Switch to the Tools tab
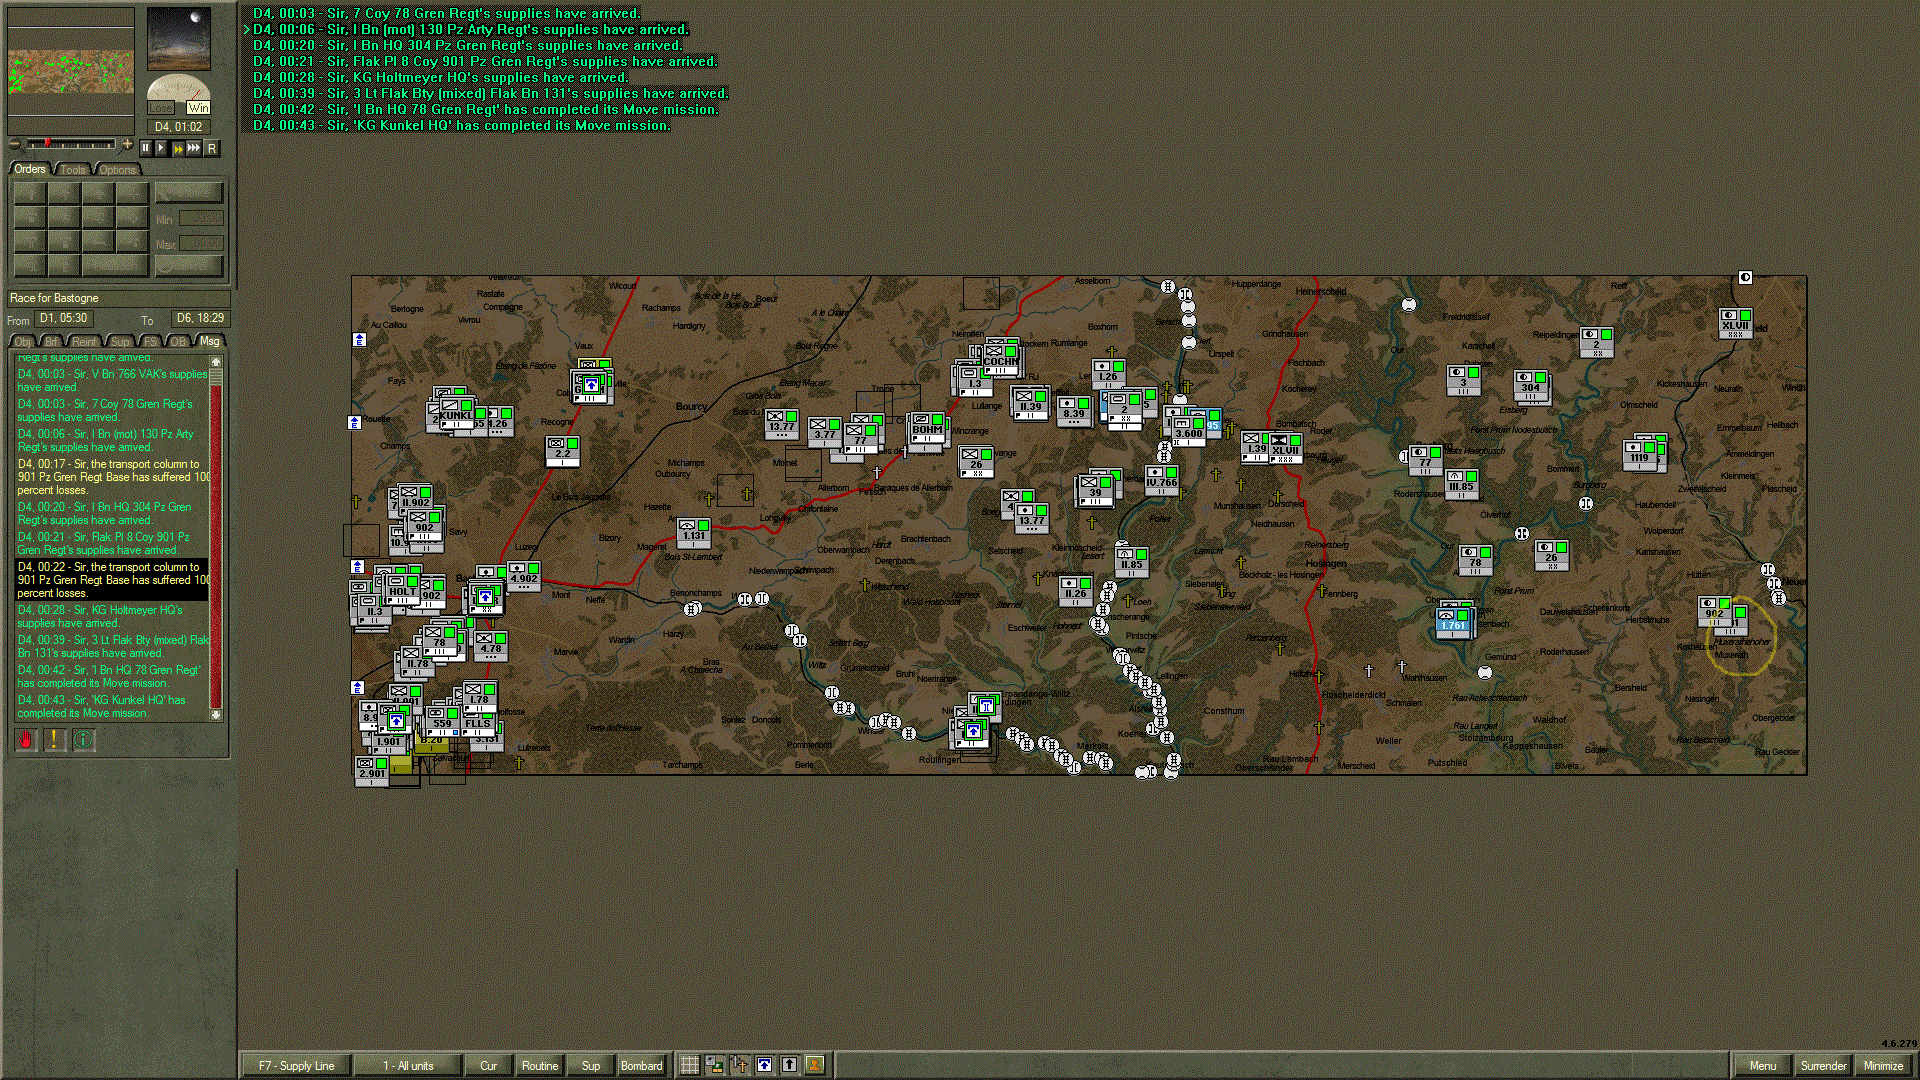 click(x=73, y=170)
